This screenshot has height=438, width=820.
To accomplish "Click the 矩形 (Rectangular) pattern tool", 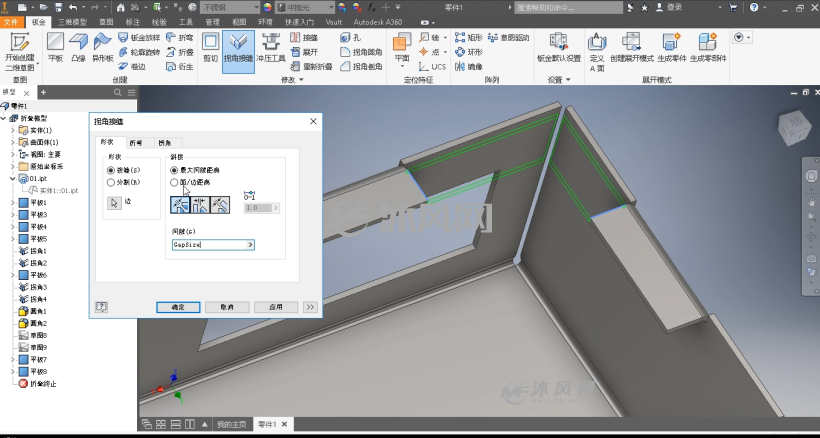I will [x=469, y=38].
